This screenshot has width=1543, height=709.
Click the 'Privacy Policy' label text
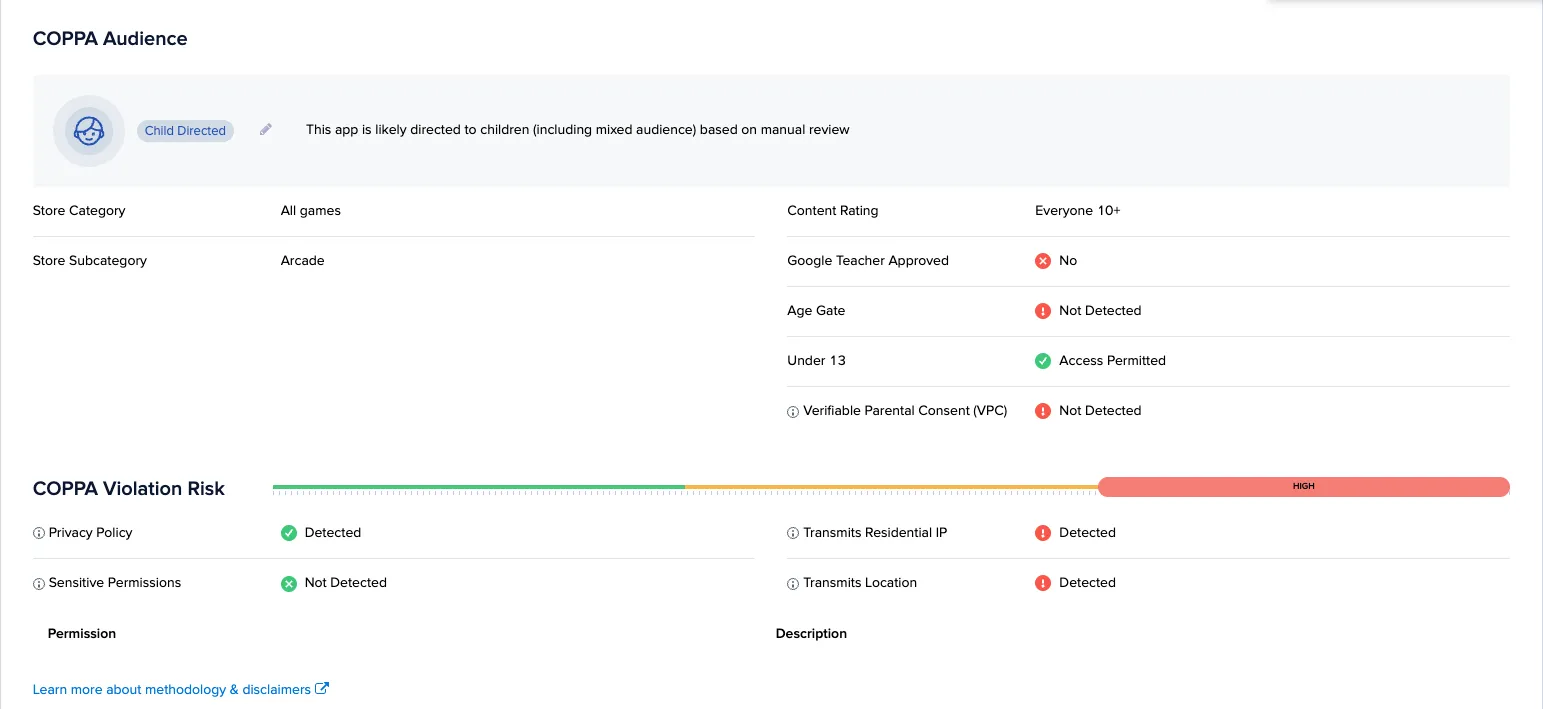point(91,533)
